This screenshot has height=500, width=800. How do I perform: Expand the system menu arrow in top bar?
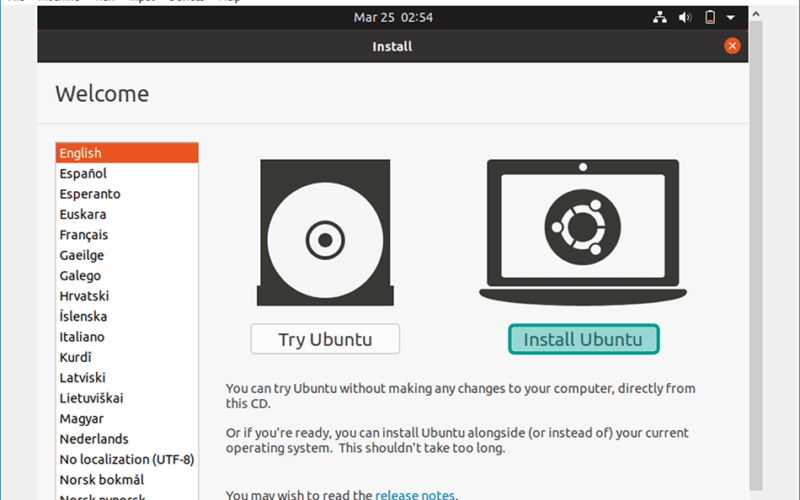click(x=731, y=17)
